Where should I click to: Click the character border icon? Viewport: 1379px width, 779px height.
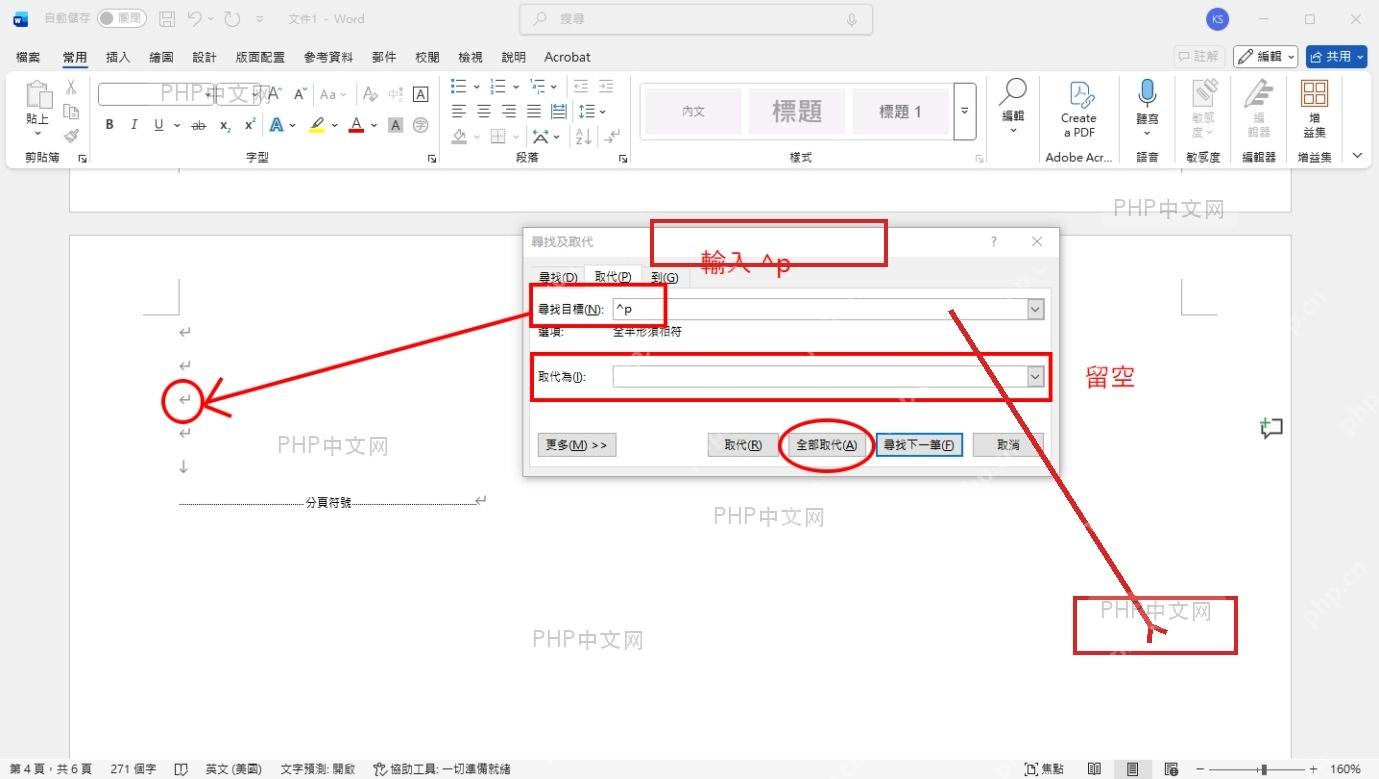[x=421, y=94]
